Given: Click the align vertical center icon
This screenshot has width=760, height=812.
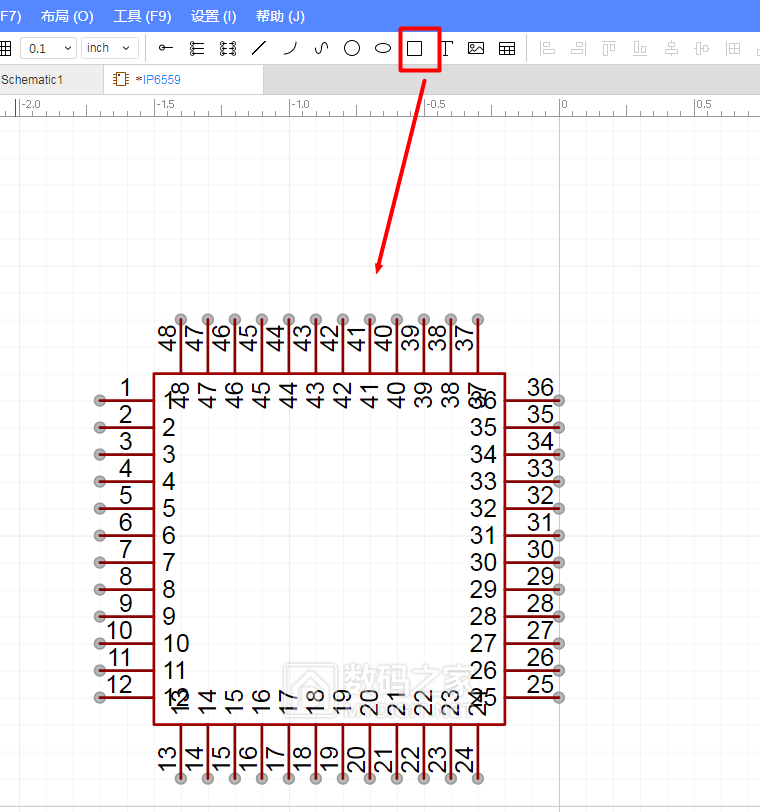Looking at the screenshot, I should tap(702, 48).
